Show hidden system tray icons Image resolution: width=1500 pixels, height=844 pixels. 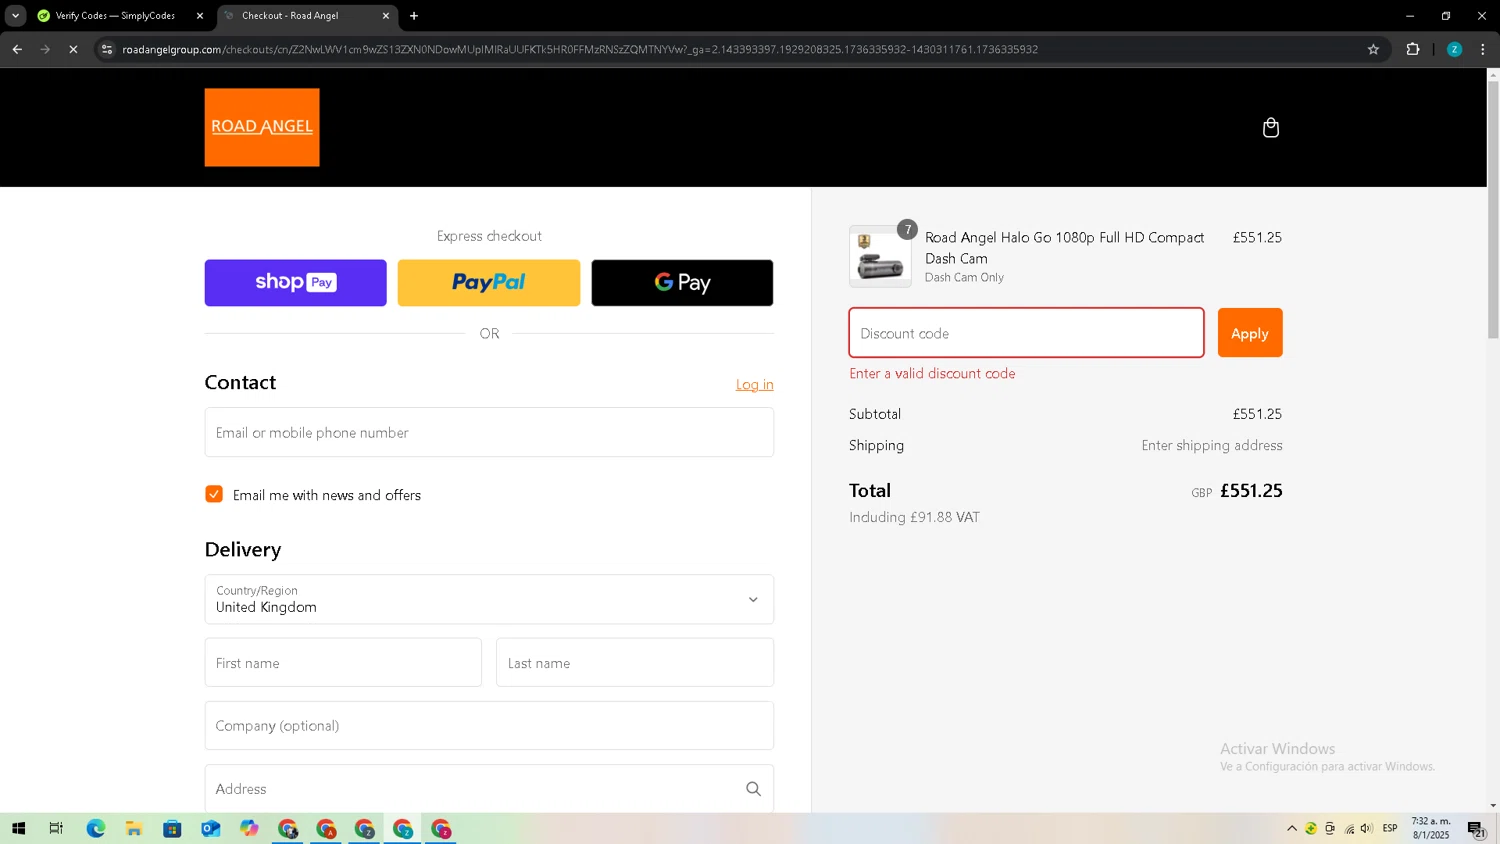pyautogui.click(x=1292, y=828)
